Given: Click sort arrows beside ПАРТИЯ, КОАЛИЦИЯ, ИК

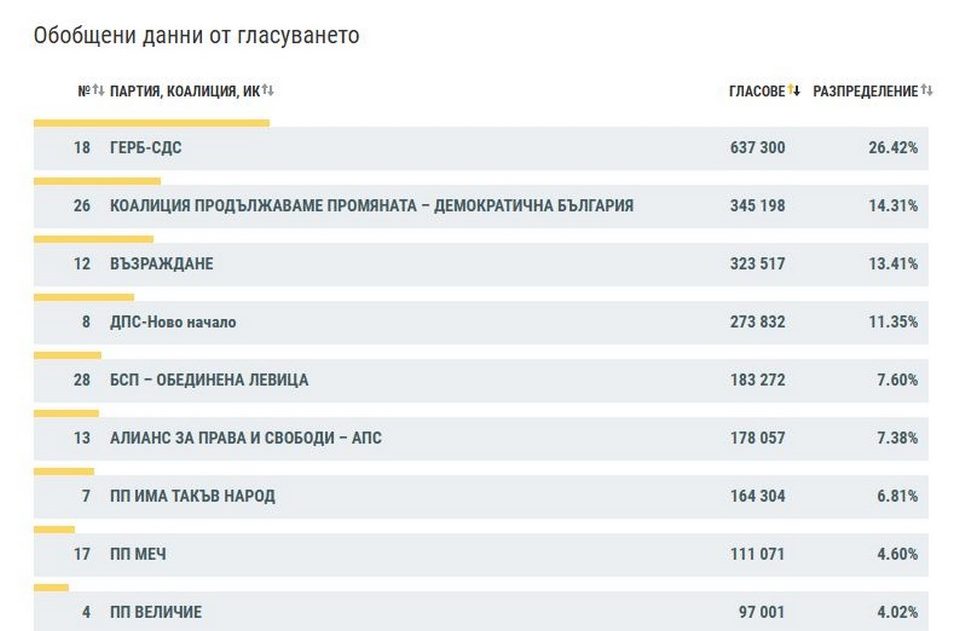Looking at the screenshot, I should point(268,91).
